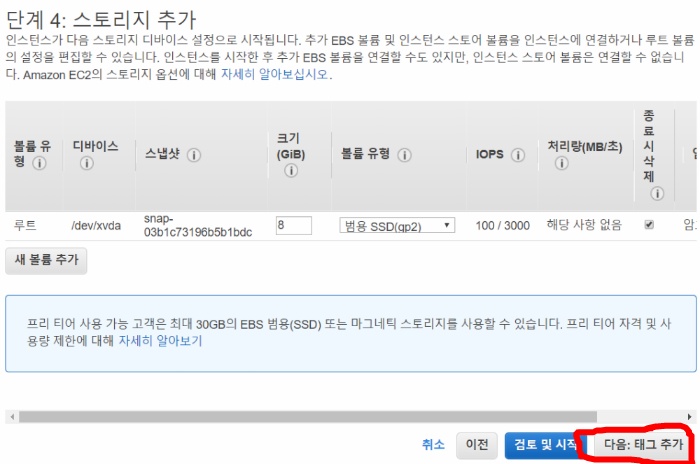The width and height of the screenshot is (700, 464).
Task: Select the snapshot ID snap-03b1c73196b5b1bdc text
Action: click(198, 226)
